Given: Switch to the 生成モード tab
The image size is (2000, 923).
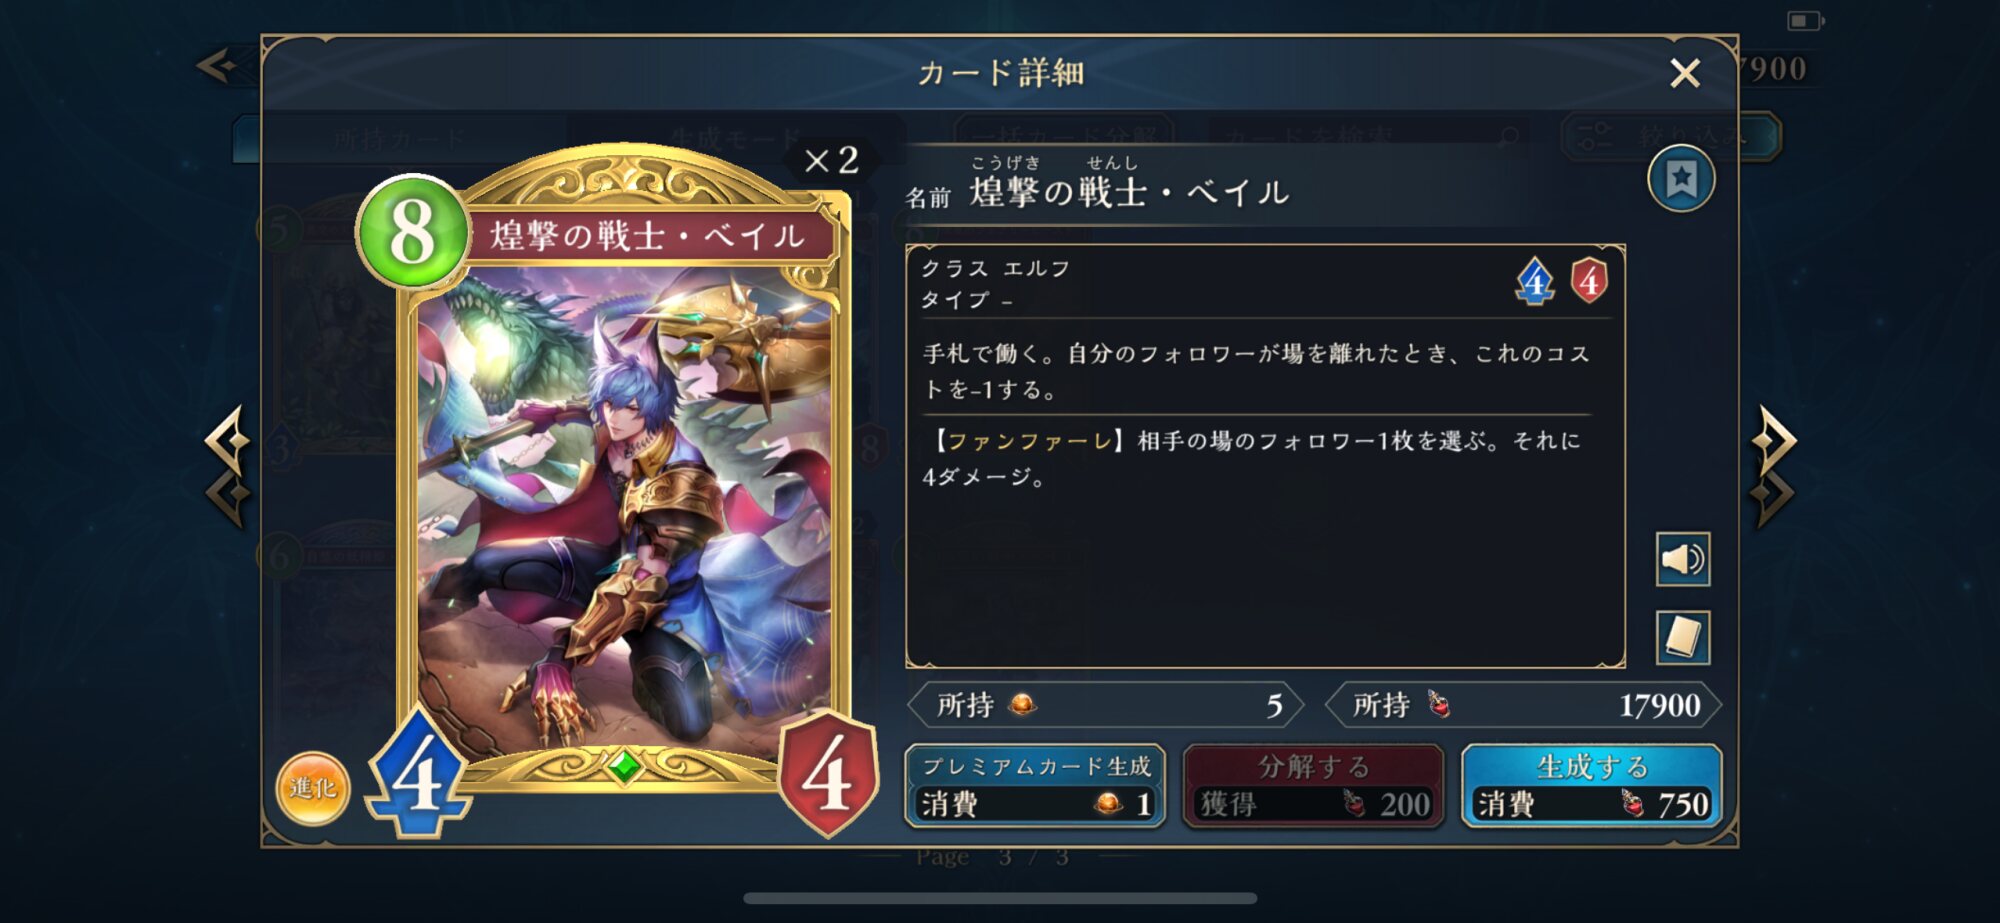Looking at the screenshot, I should (x=736, y=138).
